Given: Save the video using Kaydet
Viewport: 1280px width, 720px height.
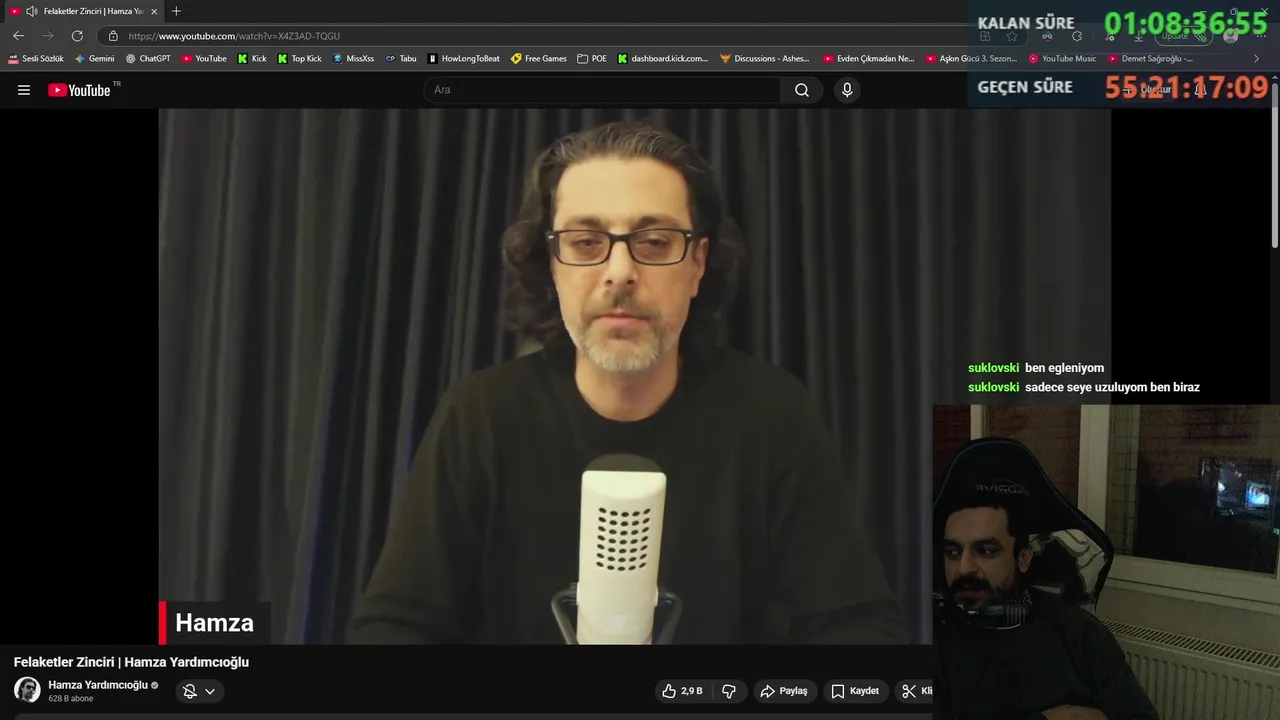Looking at the screenshot, I should [855, 691].
